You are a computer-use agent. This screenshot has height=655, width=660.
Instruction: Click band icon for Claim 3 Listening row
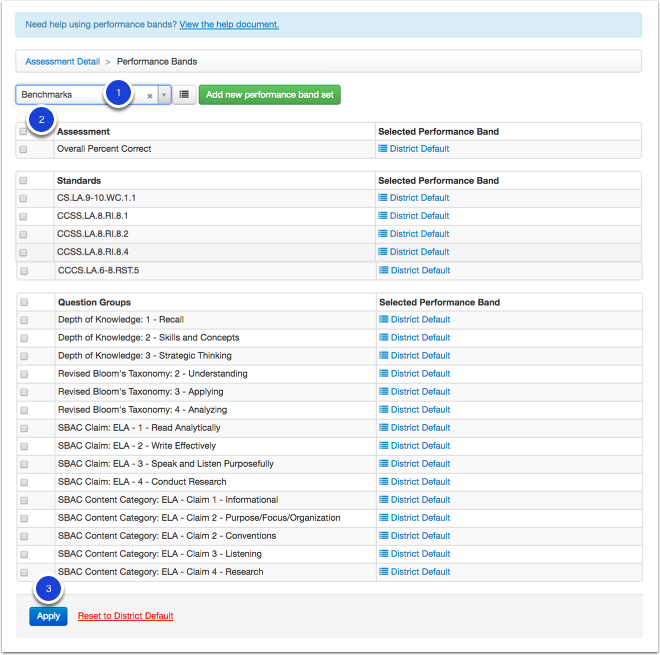[383, 554]
